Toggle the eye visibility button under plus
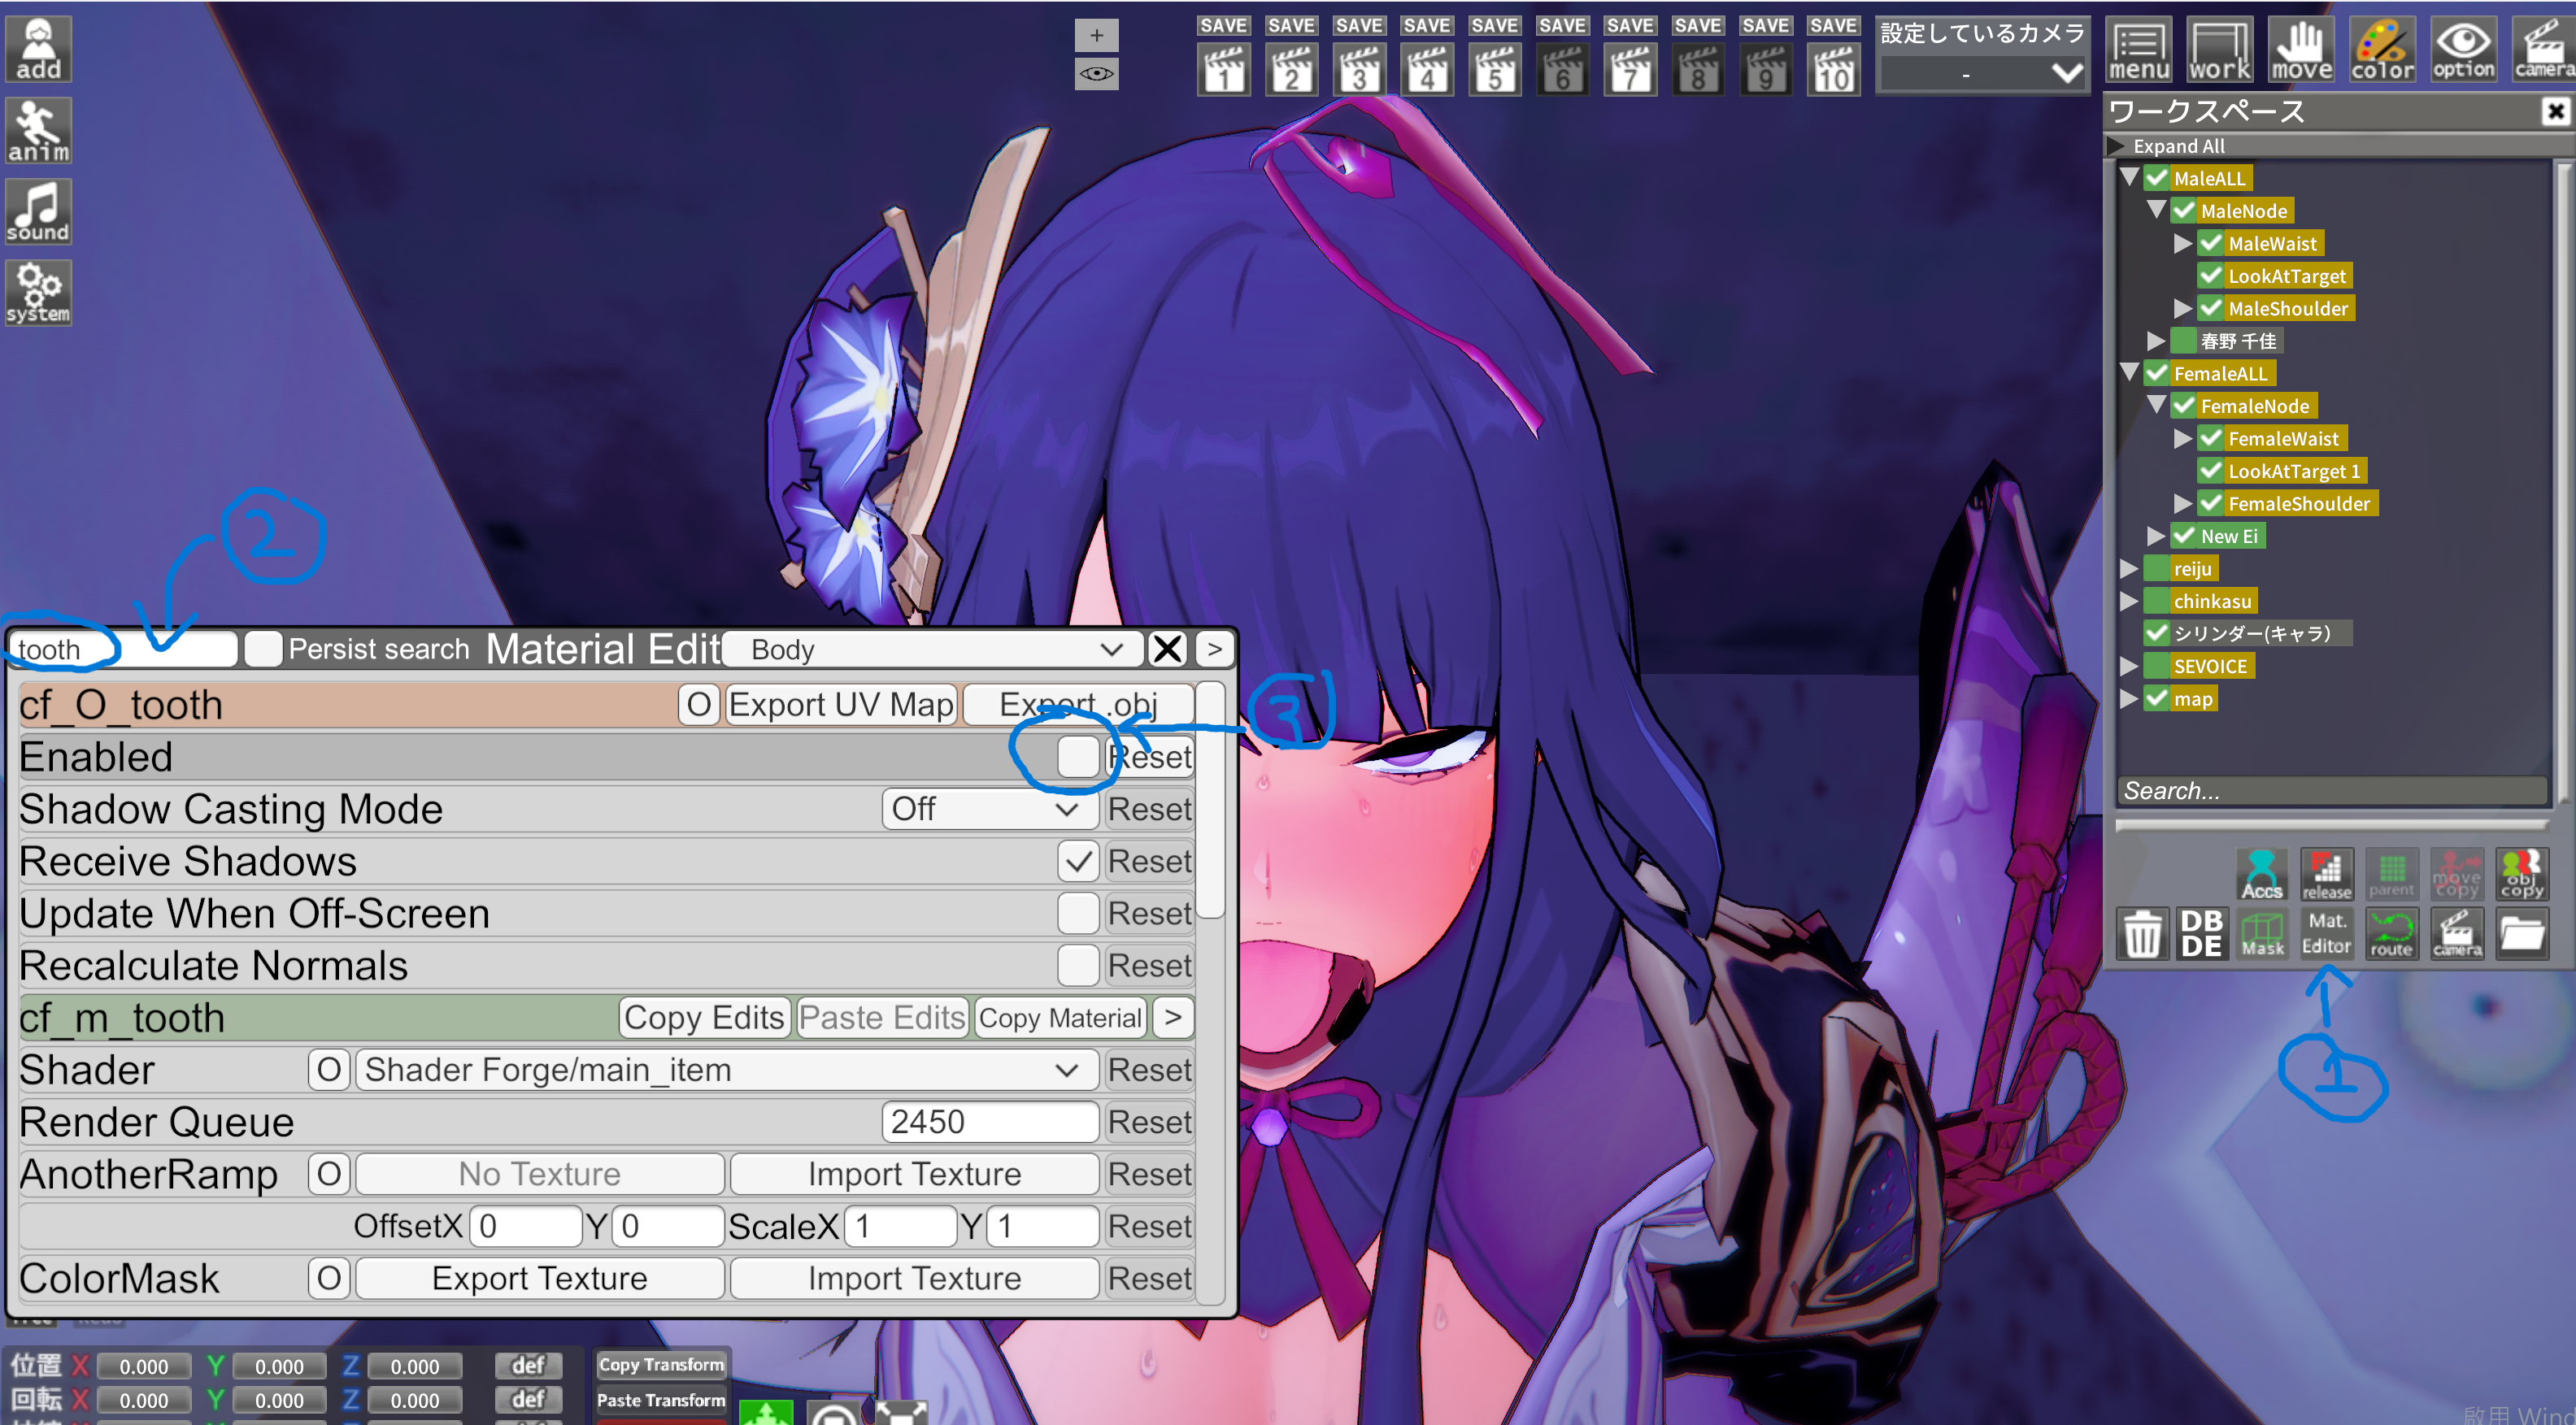 pyautogui.click(x=1096, y=74)
